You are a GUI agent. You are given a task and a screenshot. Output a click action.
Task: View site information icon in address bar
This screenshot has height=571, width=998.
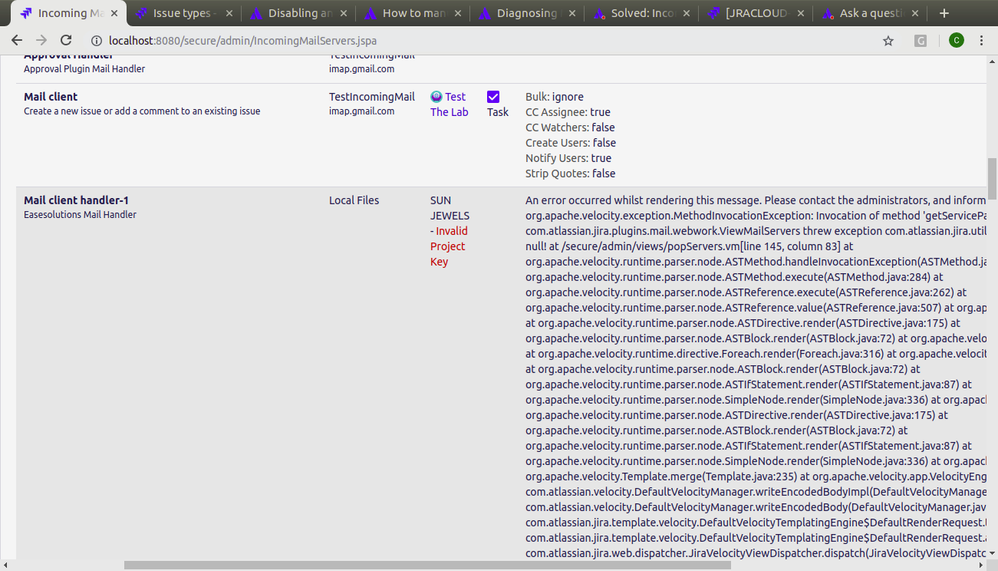(96, 41)
